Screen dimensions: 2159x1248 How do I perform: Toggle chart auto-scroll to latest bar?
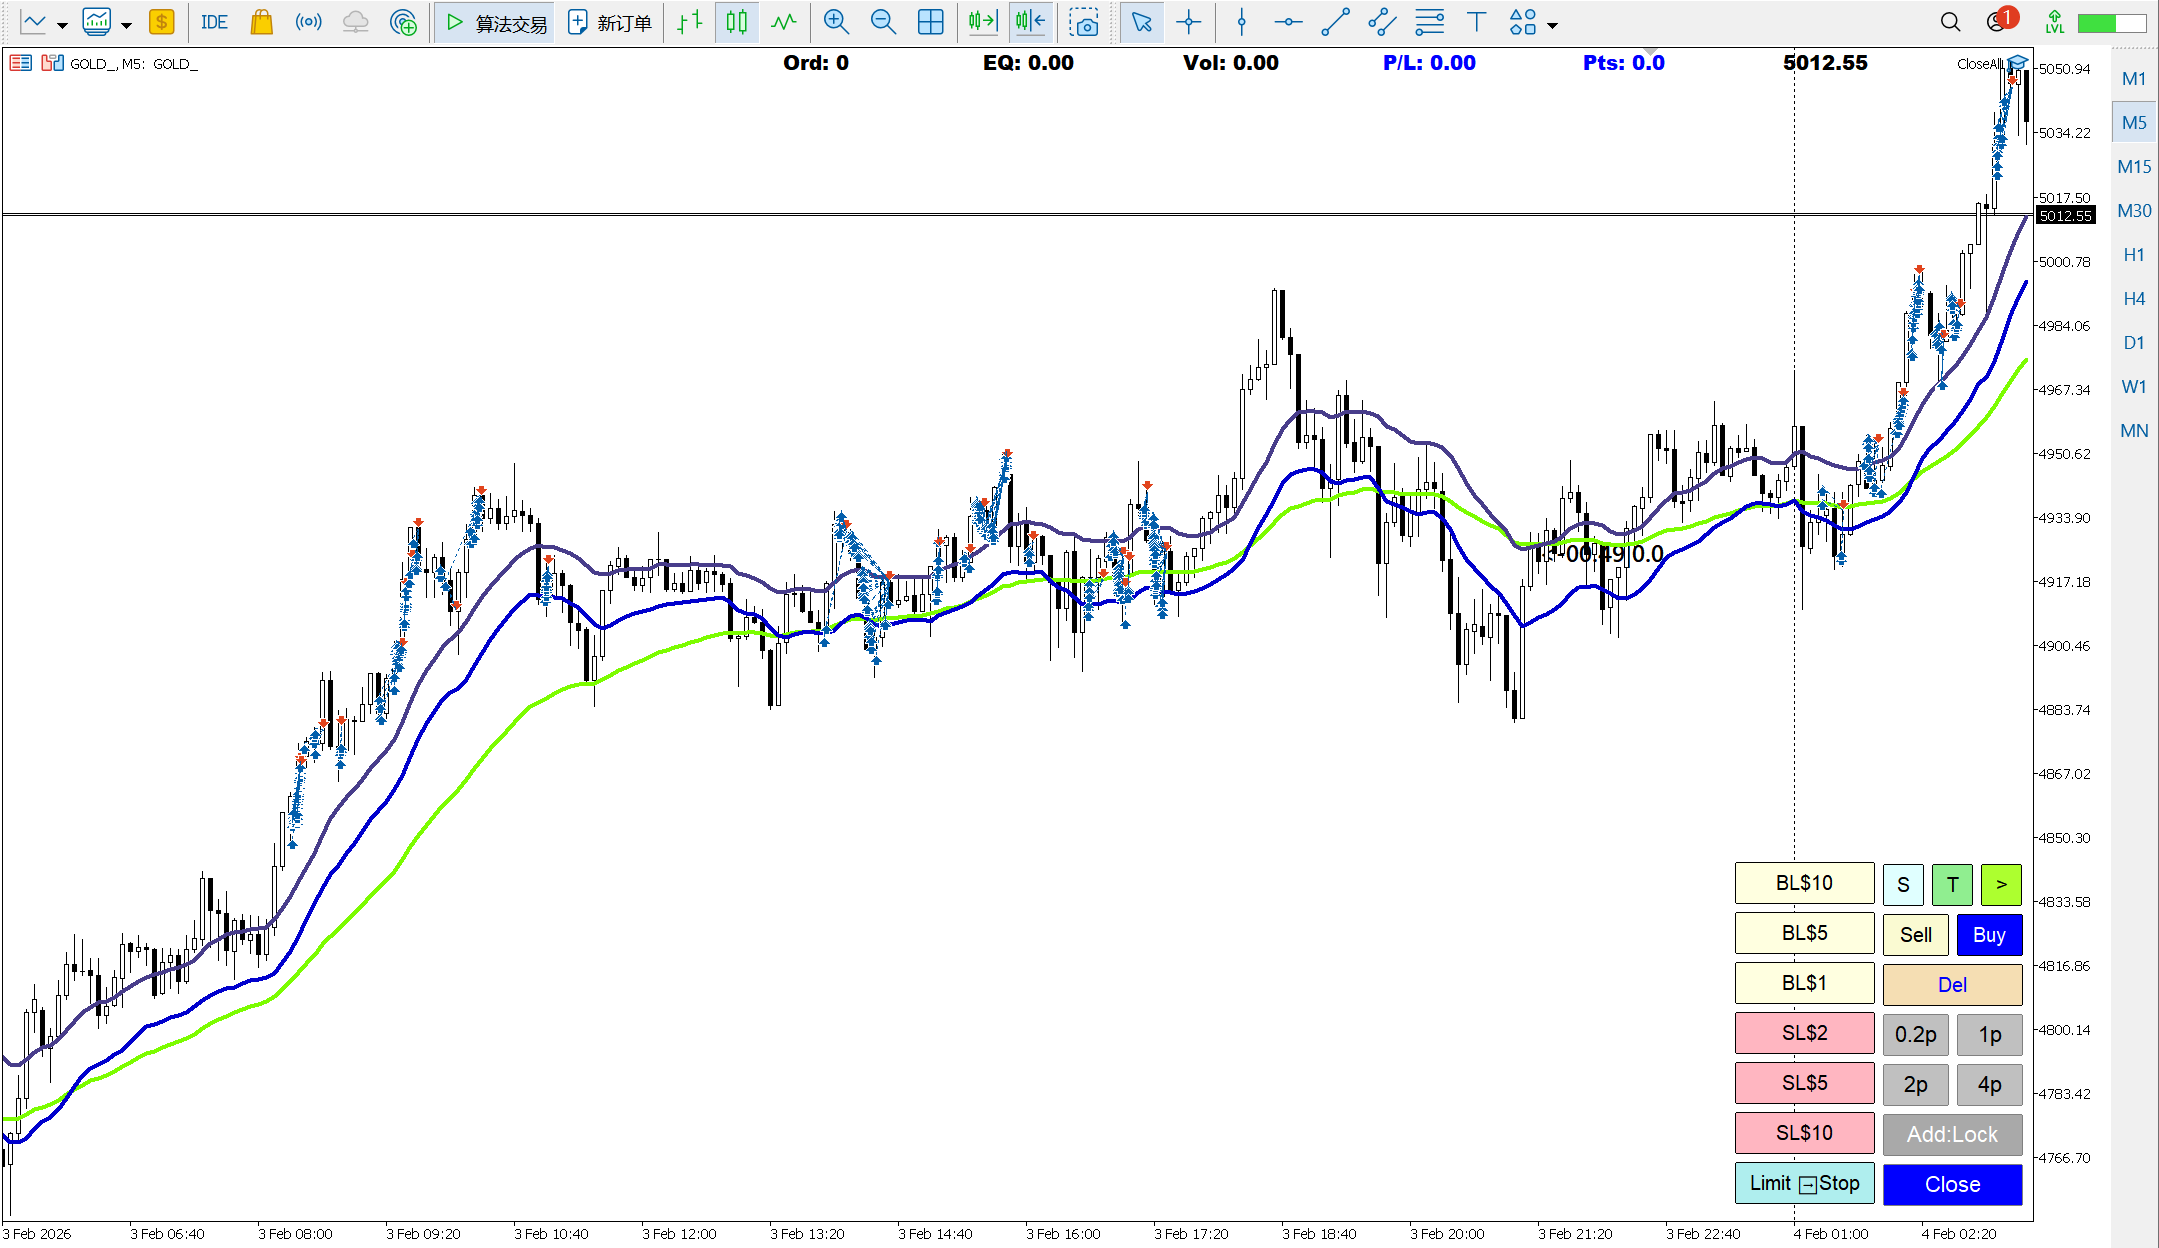click(x=983, y=22)
